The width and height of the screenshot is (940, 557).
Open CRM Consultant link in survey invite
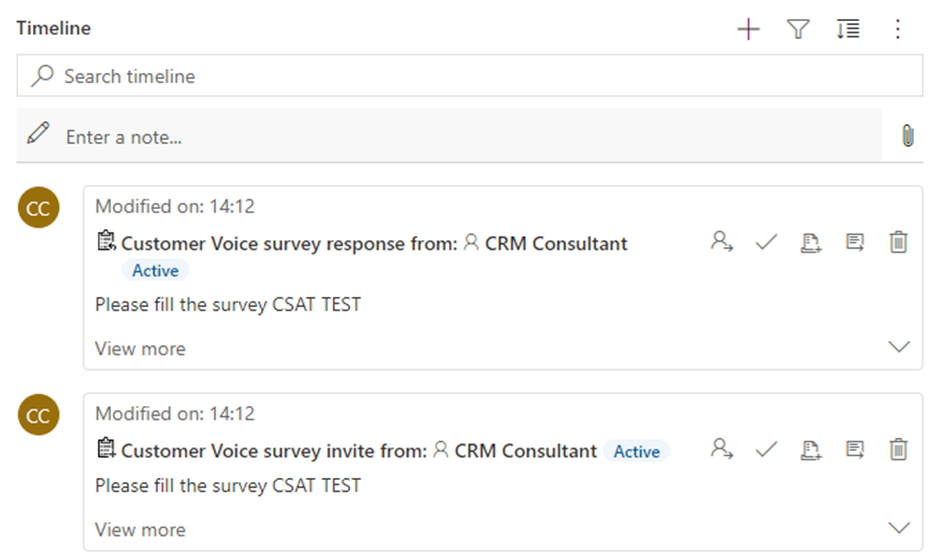[x=525, y=451]
